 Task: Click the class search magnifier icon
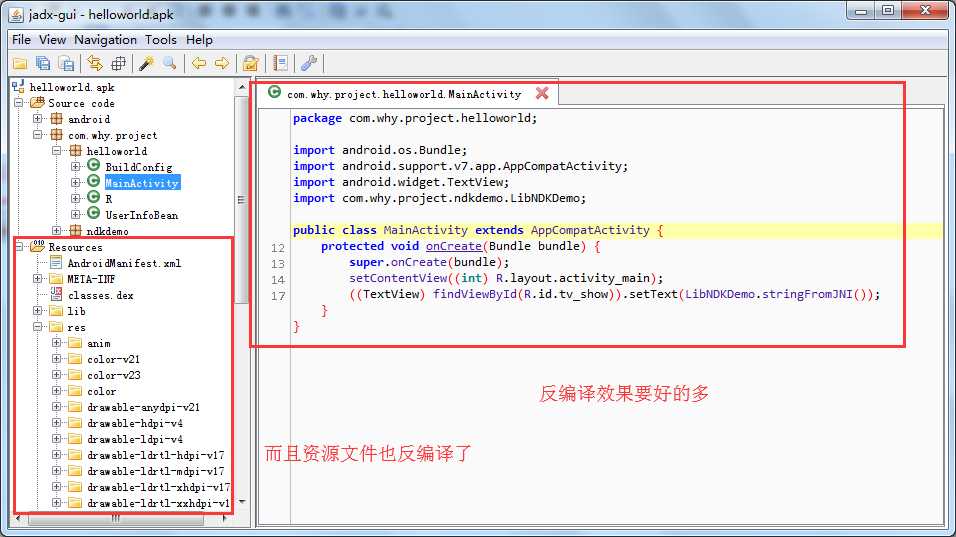[x=169, y=63]
